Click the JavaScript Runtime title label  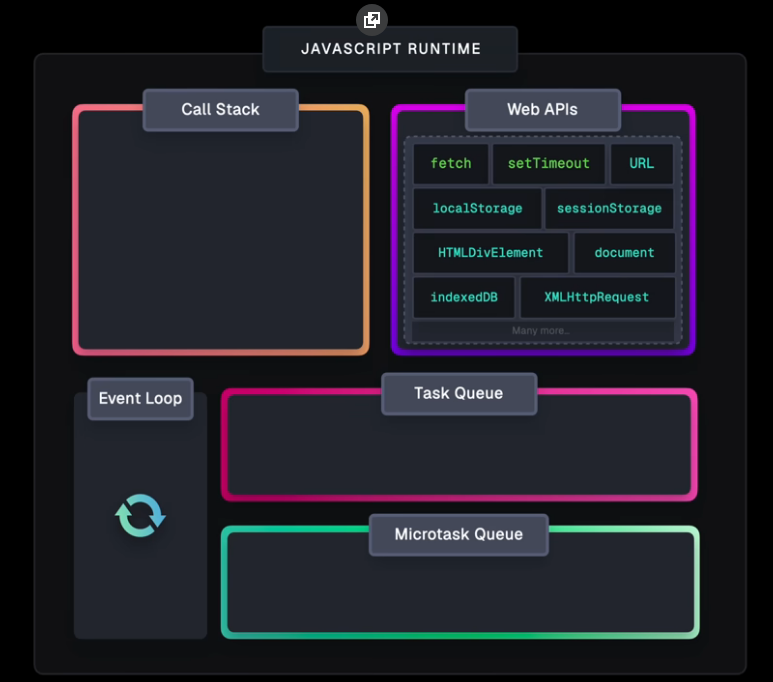tap(390, 49)
